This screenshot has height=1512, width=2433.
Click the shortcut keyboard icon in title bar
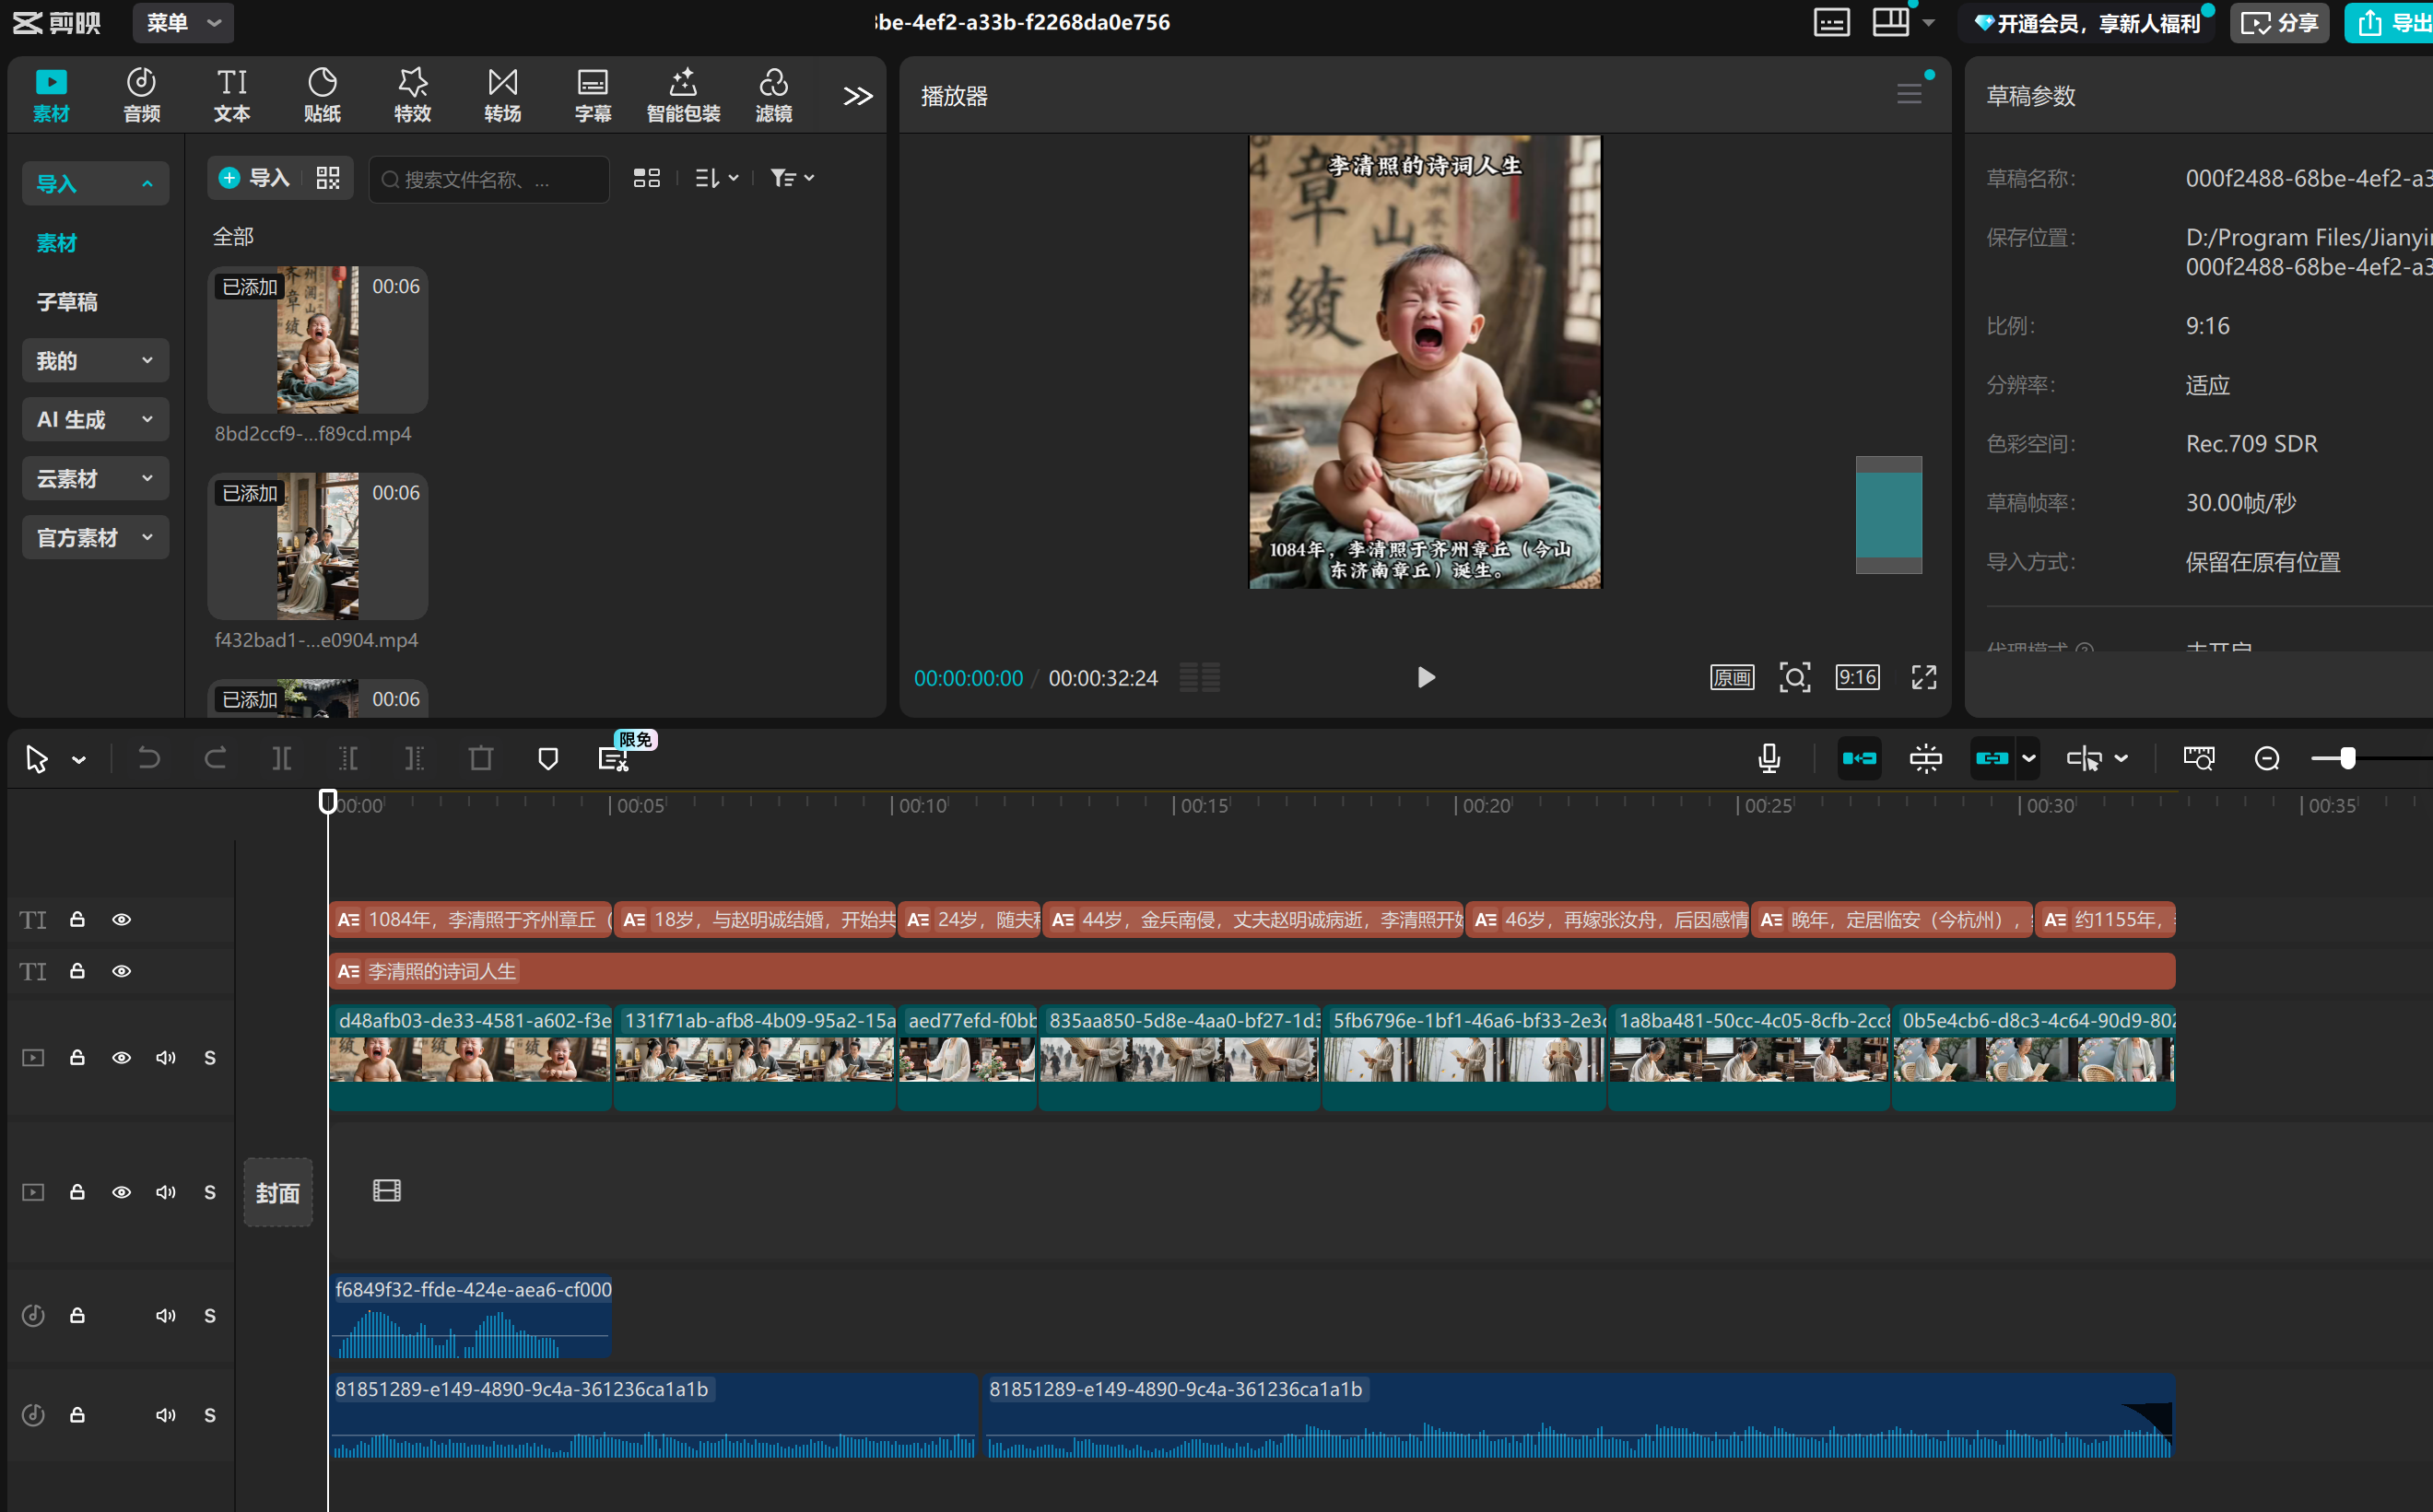click(x=1831, y=22)
